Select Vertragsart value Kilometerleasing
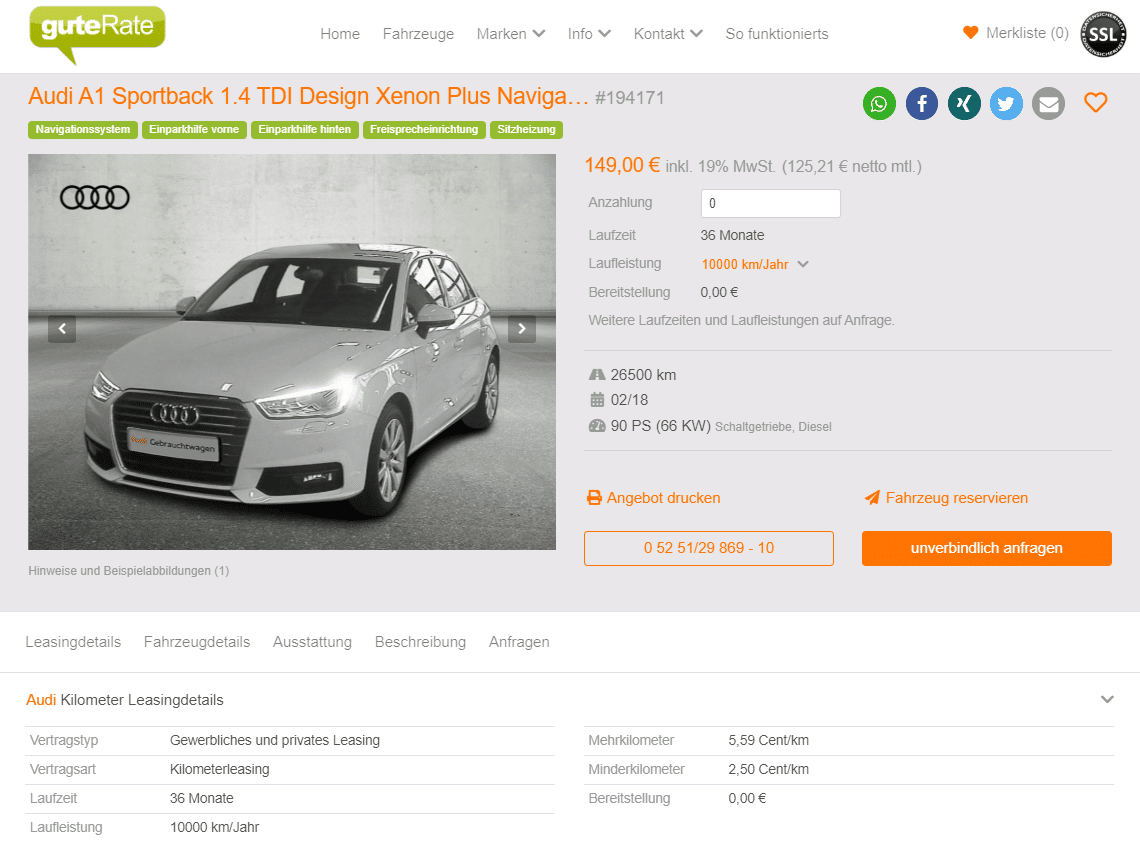This screenshot has height=851, width=1140. pyautogui.click(x=220, y=770)
